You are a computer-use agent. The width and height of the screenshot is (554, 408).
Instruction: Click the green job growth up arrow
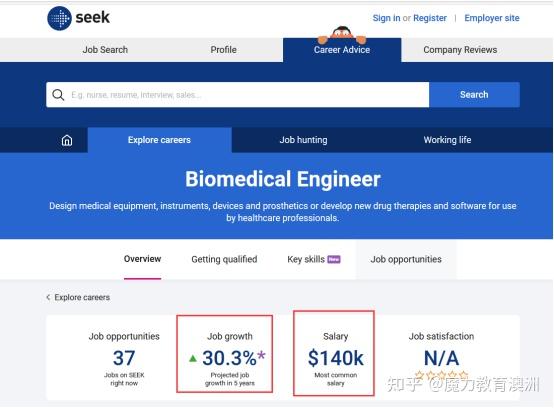(193, 359)
